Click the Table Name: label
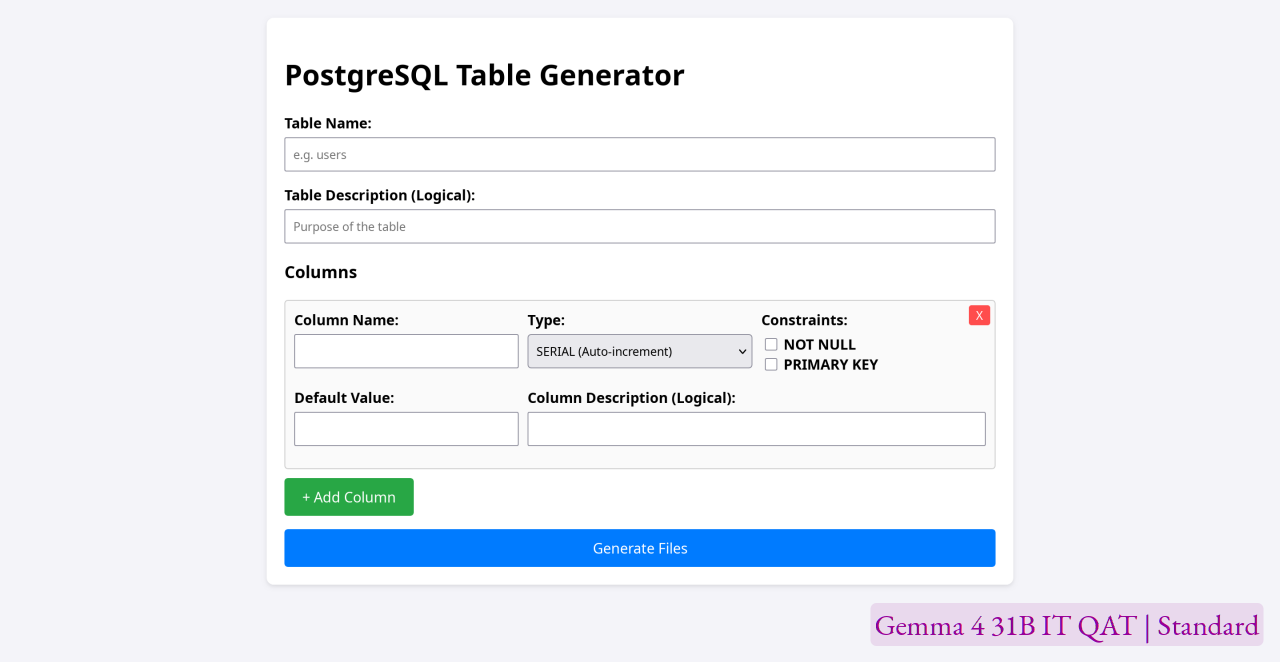The height and width of the screenshot is (662, 1280). [328, 123]
